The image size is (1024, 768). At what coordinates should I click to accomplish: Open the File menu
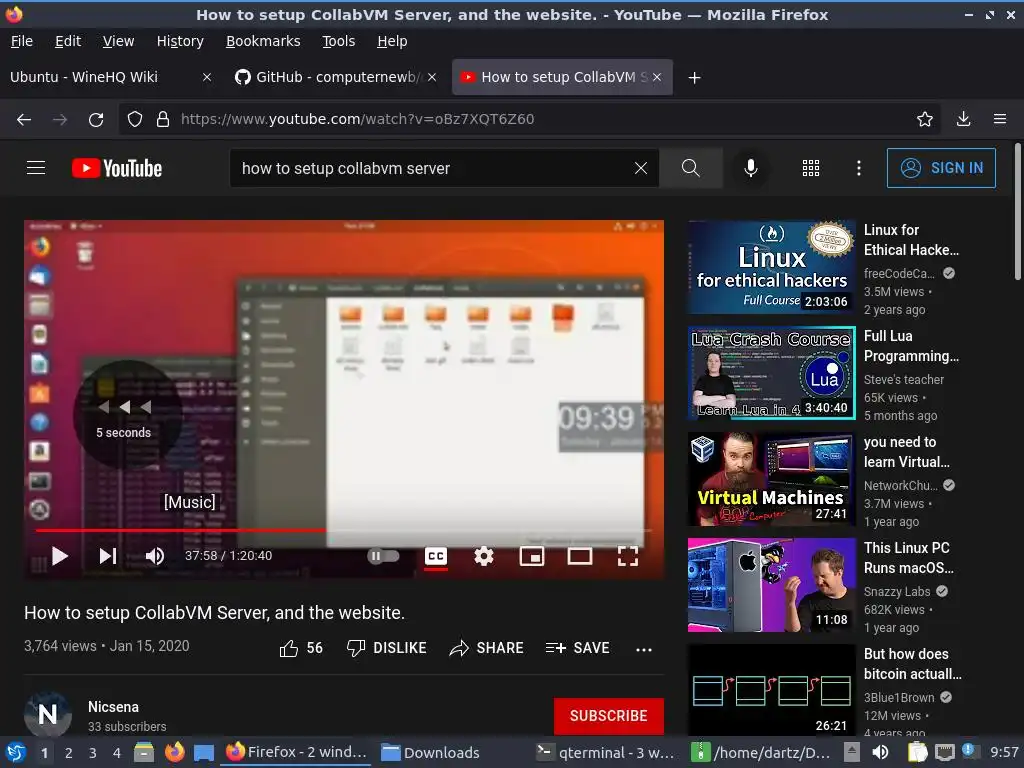[22, 41]
